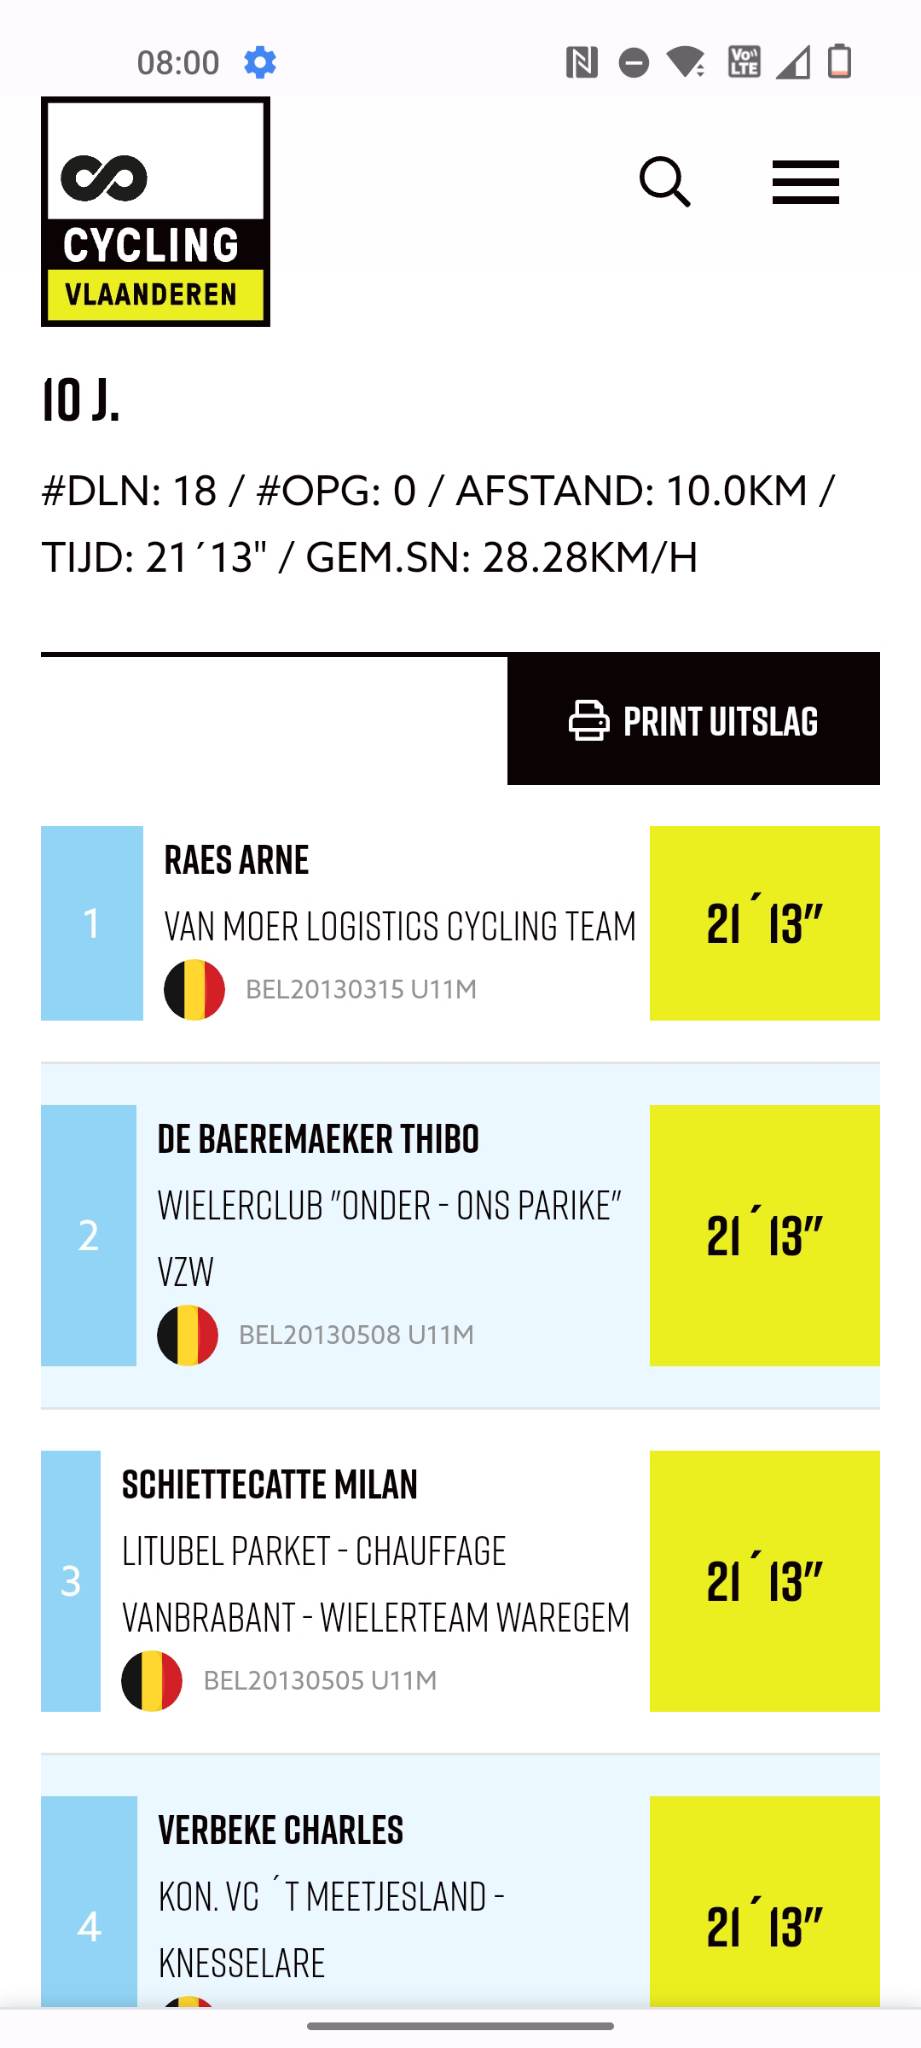Open the search magnifier icon
This screenshot has width=921, height=2048.
tap(665, 182)
